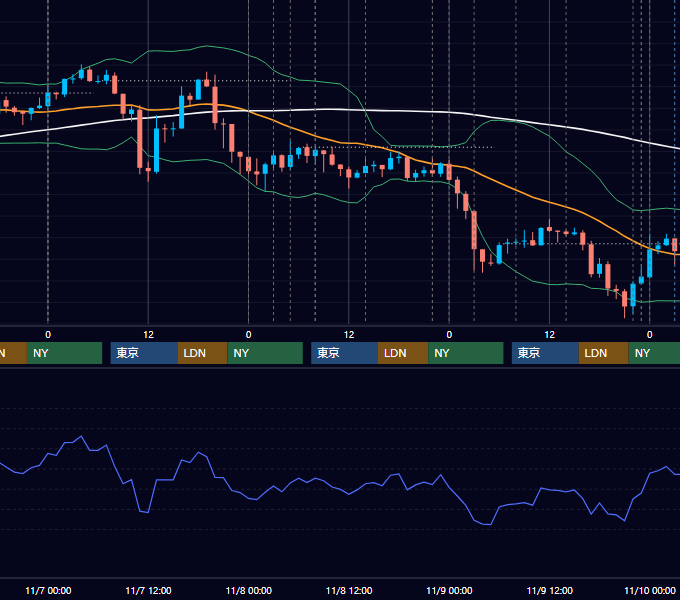
Task: Select the 東京 session bar for 11/8
Action: pos(345,353)
